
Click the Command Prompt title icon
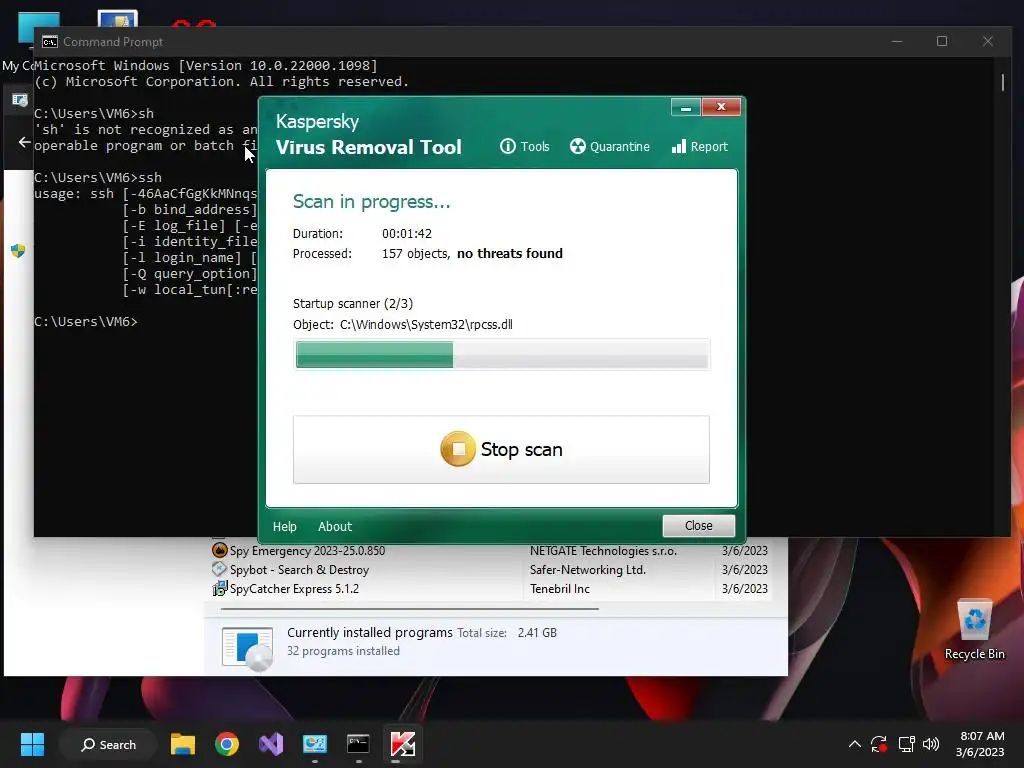[50, 42]
